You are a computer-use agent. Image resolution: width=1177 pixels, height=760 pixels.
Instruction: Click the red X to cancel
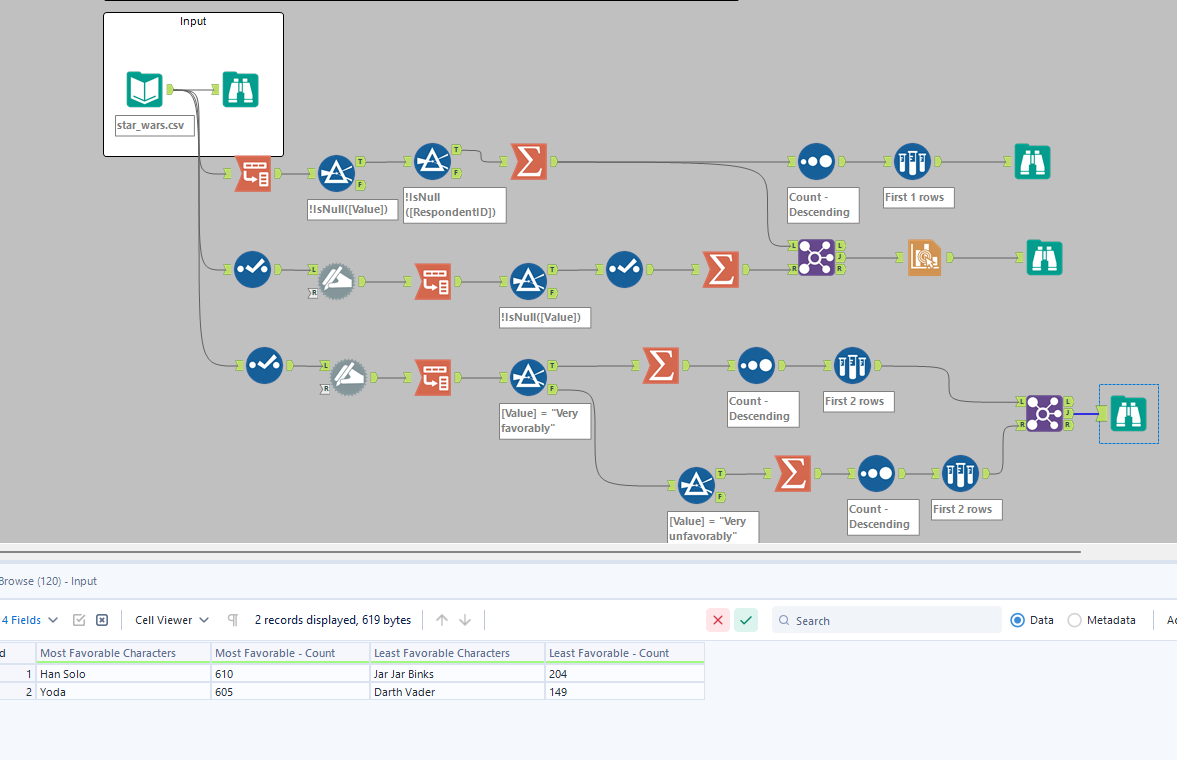click(x=717, y=620)
